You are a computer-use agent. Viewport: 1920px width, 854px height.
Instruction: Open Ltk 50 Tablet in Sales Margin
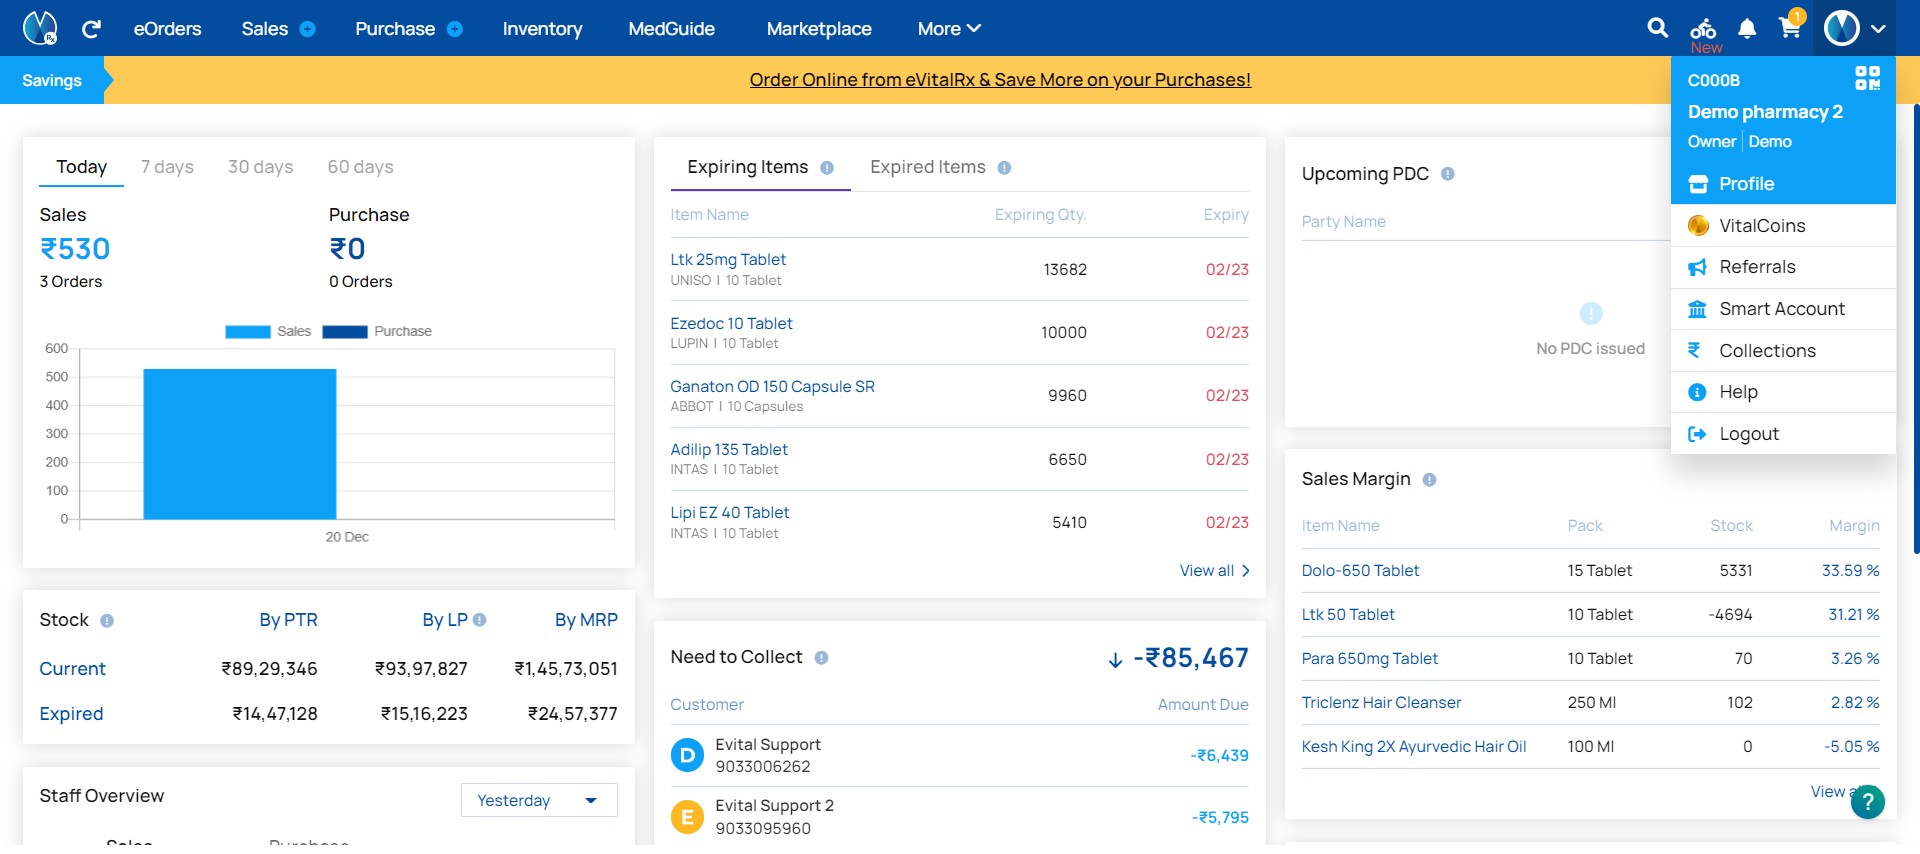(1348, 615)
